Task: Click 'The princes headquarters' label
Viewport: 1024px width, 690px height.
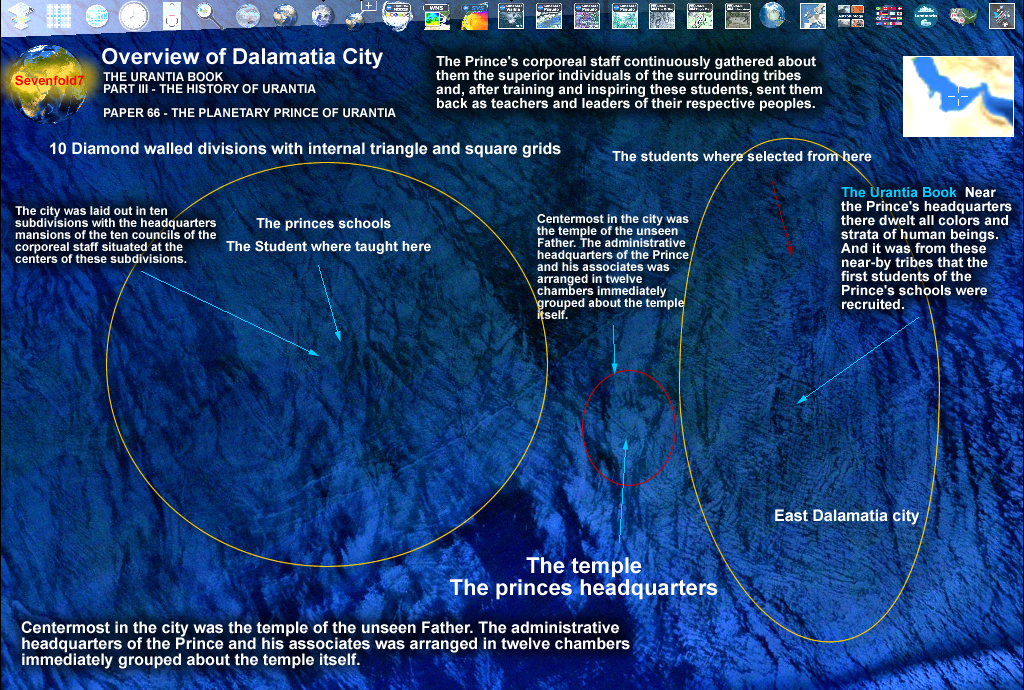Action: pyautogui.click(x=583, y=588)
